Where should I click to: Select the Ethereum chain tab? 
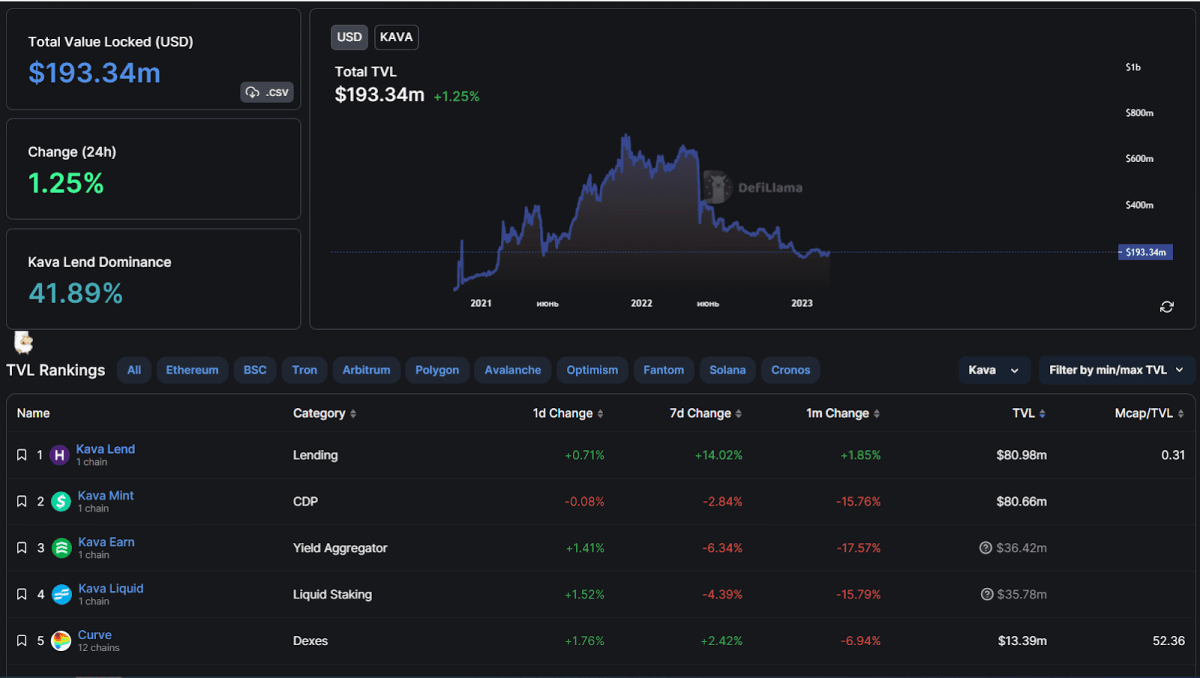pos(192,370)
